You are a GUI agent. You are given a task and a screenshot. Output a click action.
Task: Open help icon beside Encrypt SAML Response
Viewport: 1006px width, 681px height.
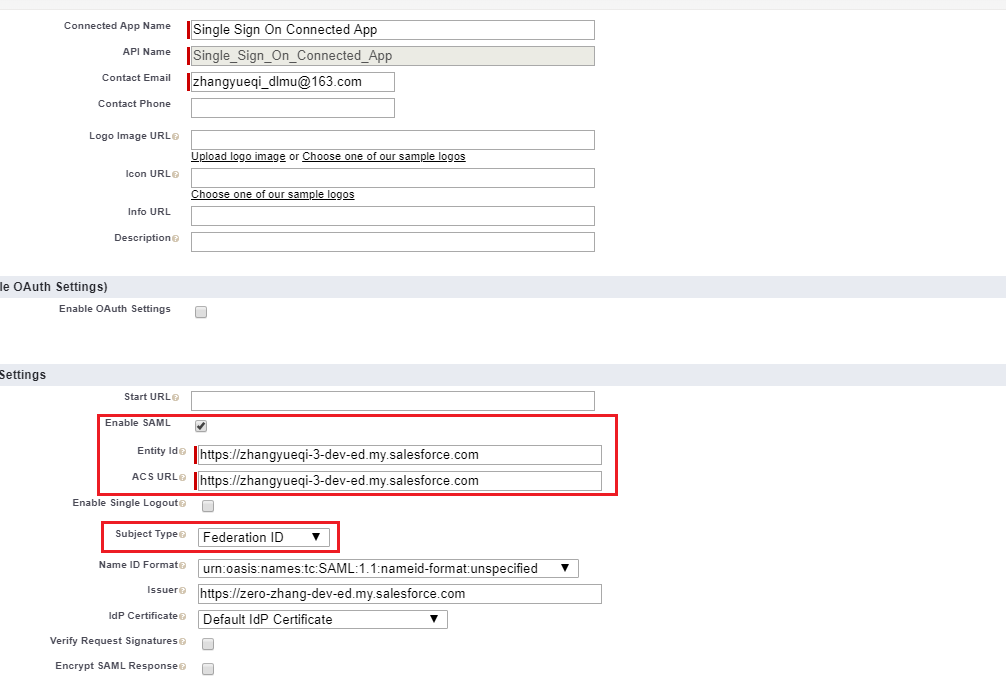pos(183,667)
